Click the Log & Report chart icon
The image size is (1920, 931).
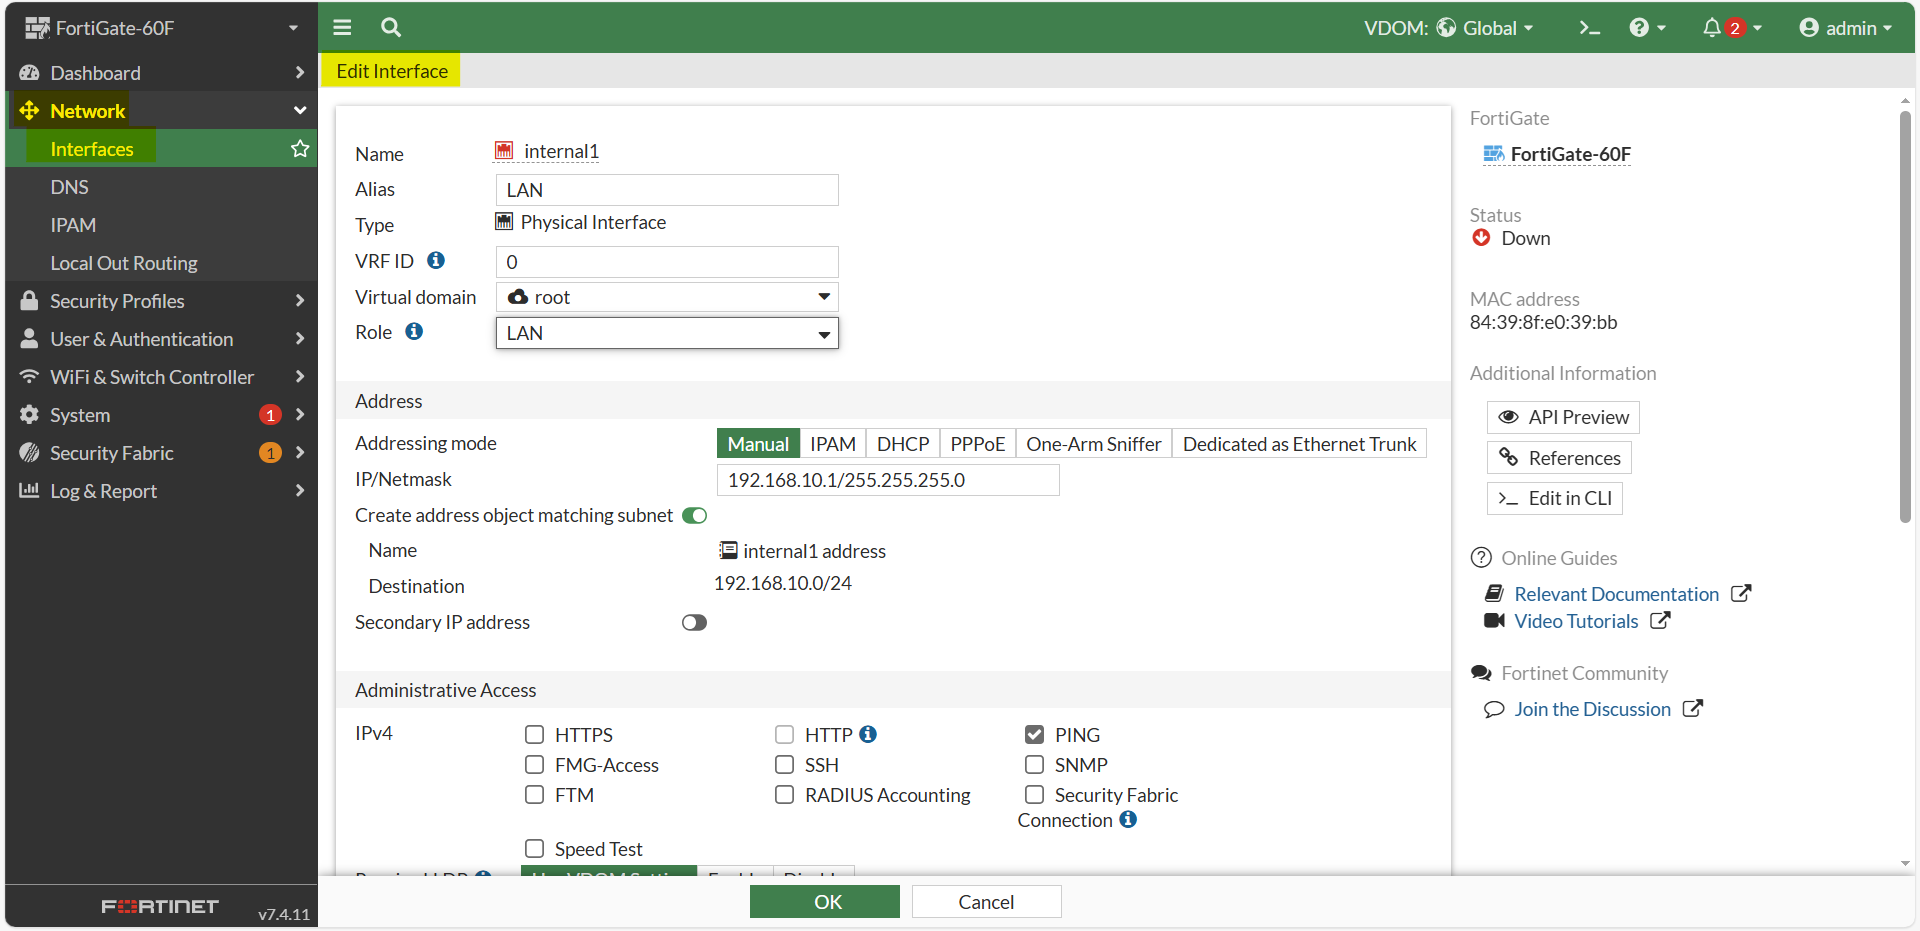pos(29,491)
